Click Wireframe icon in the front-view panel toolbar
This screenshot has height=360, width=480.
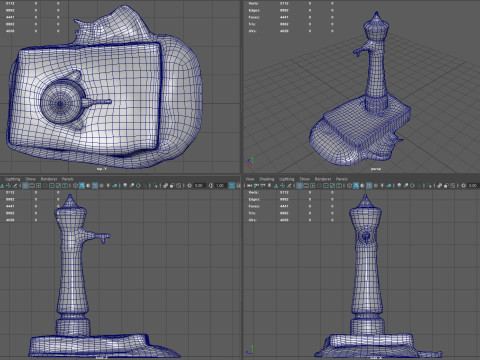click(x=349, y=185)
